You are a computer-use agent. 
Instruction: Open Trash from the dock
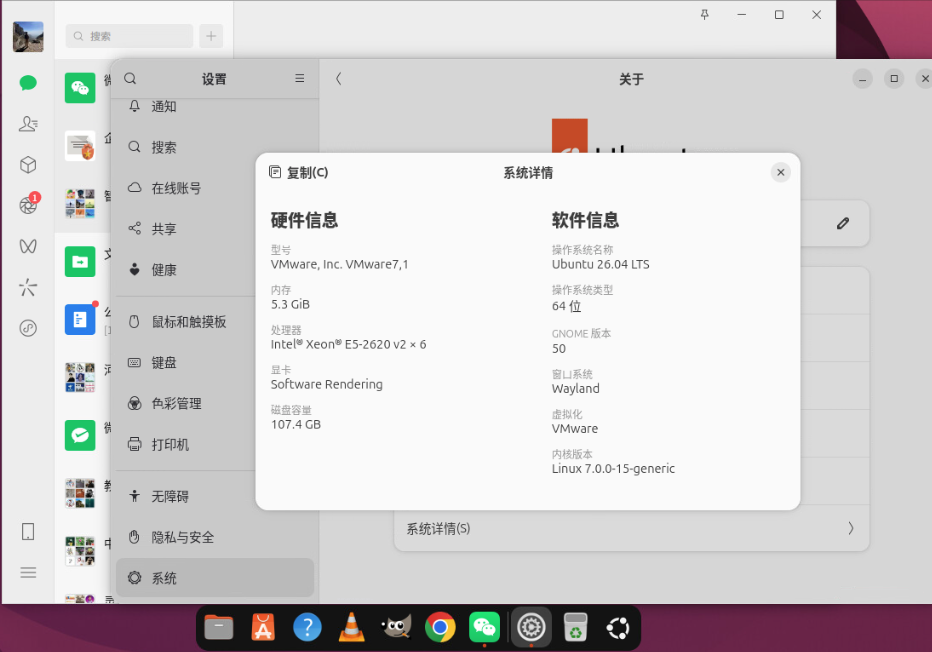[575, 628]
